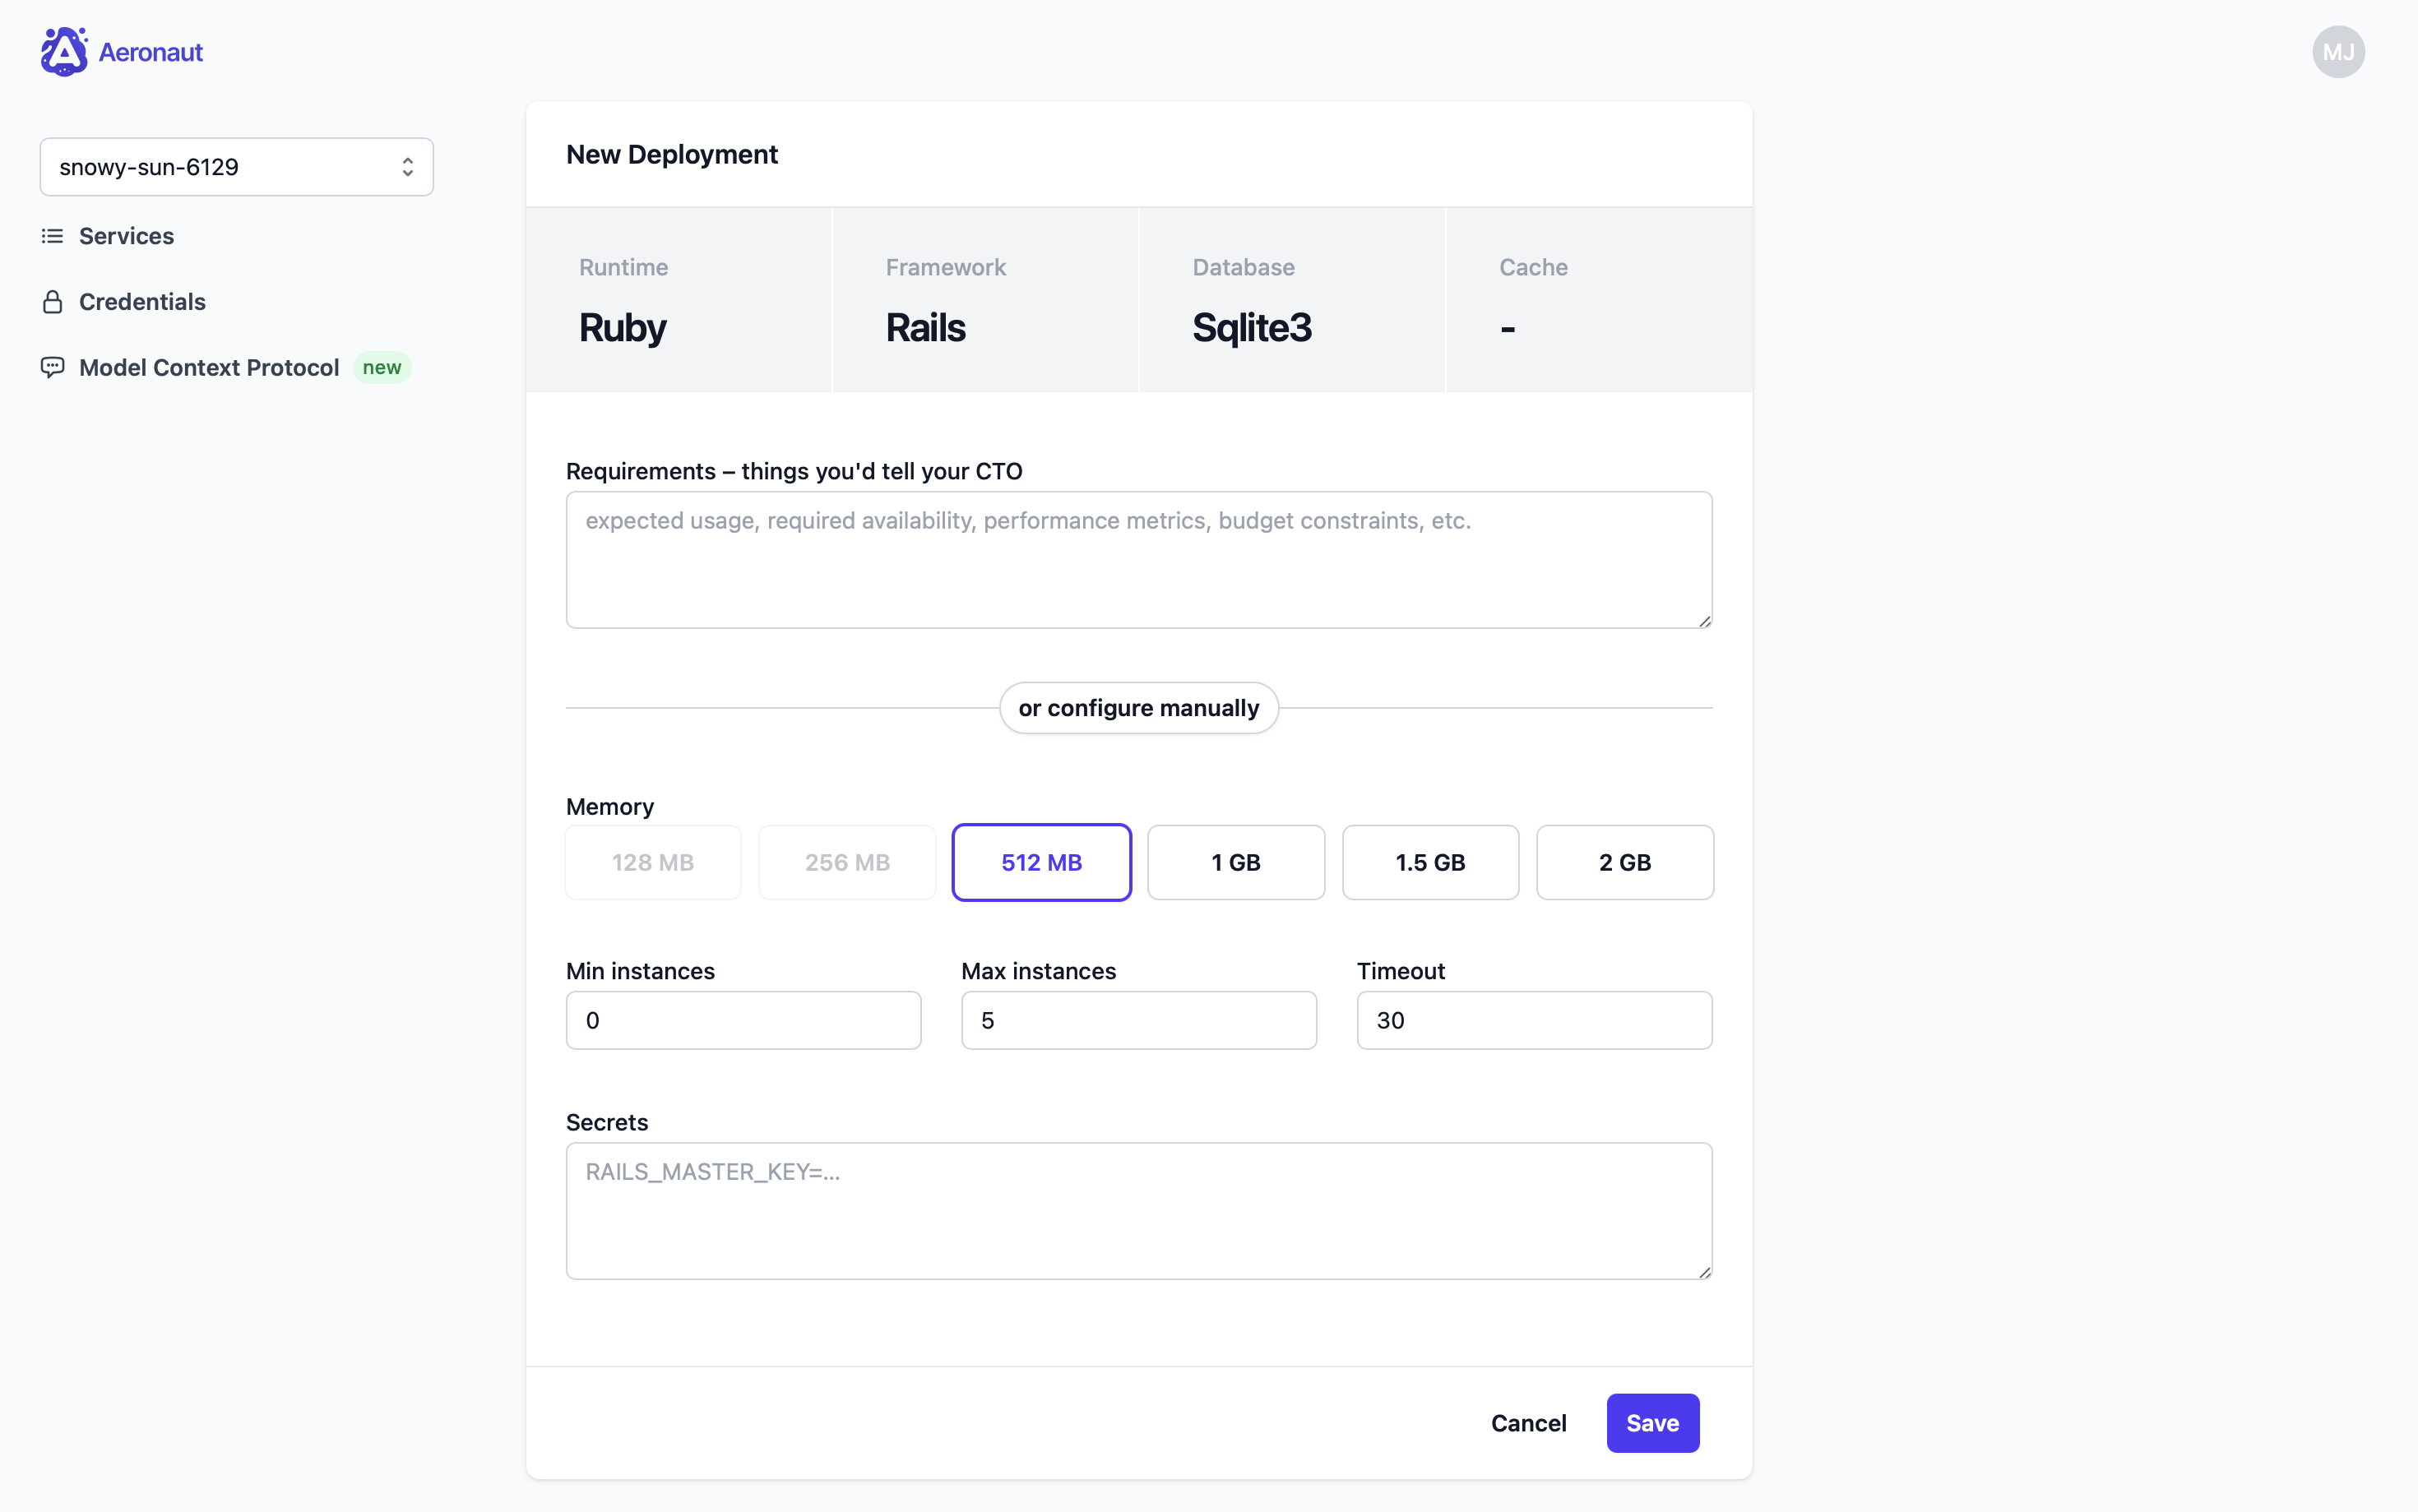Image resolution: width=2418 pixels, height=1512 pixels.
Task: Click 'or configure manually' label
Action: point(1139,708)
